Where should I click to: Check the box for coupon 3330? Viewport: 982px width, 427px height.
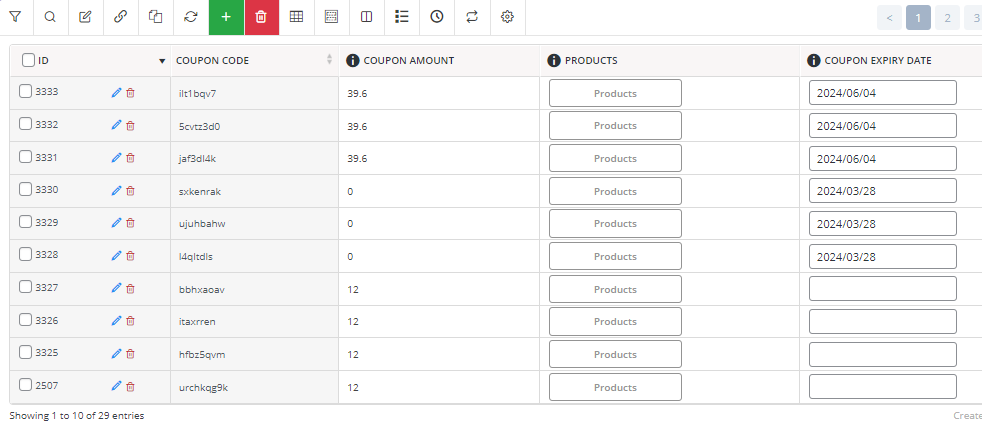coord(25,189)
